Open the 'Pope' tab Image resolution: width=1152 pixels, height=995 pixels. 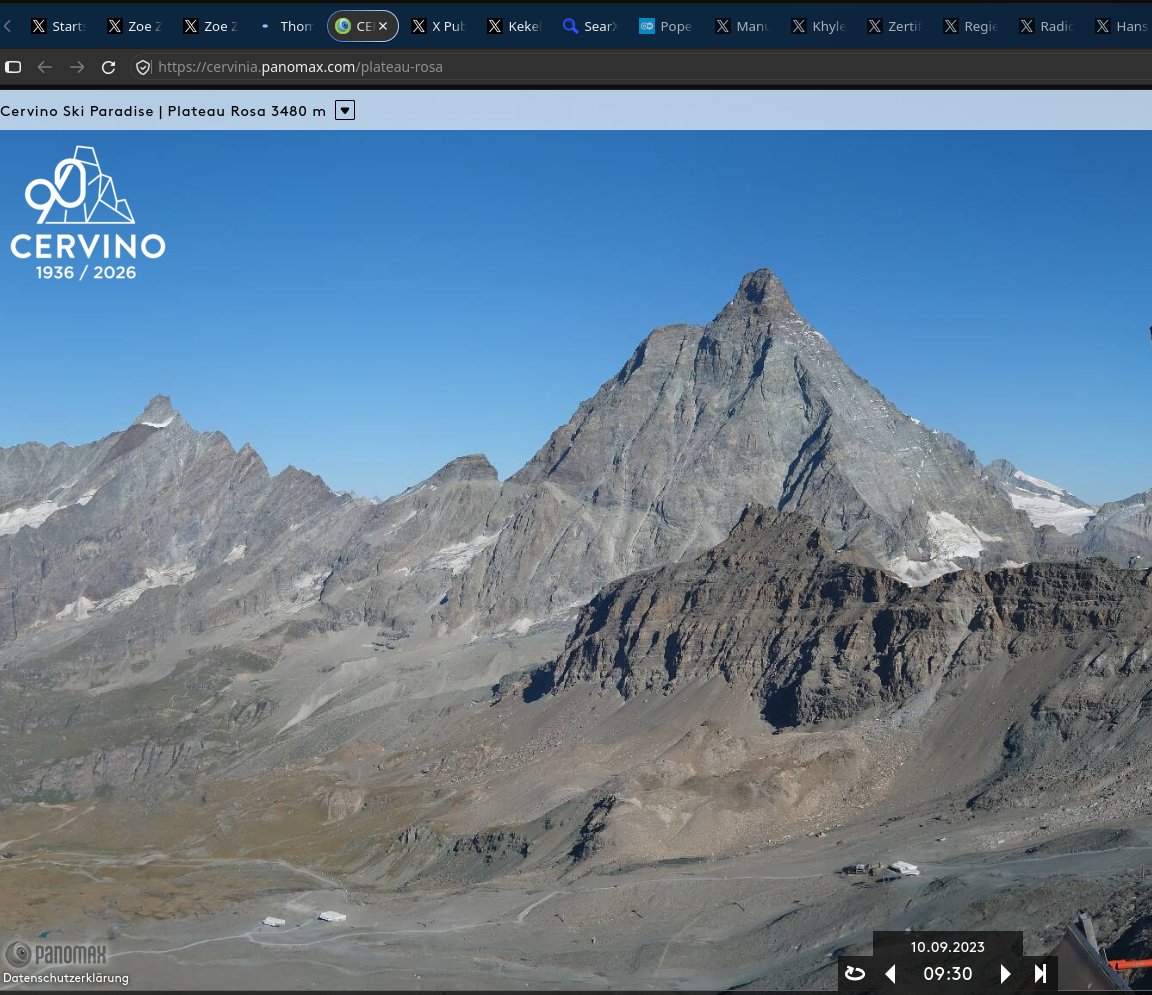click(666, 26)
